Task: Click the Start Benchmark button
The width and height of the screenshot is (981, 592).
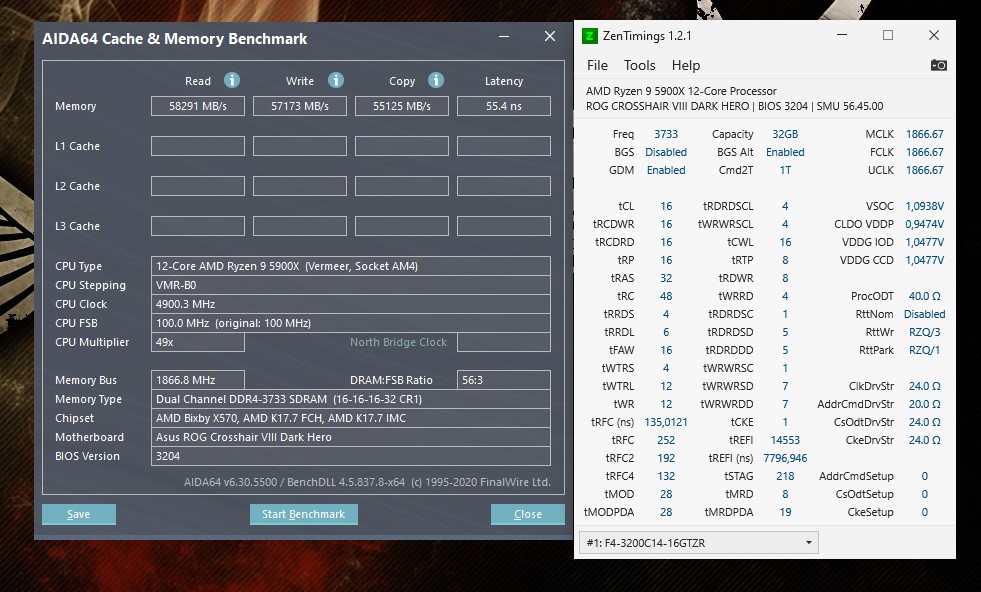Action: [303, 514]
